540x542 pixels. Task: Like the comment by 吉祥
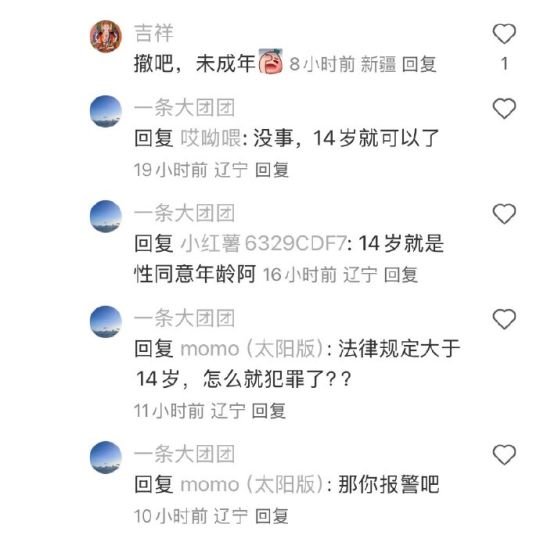[504, 34]
